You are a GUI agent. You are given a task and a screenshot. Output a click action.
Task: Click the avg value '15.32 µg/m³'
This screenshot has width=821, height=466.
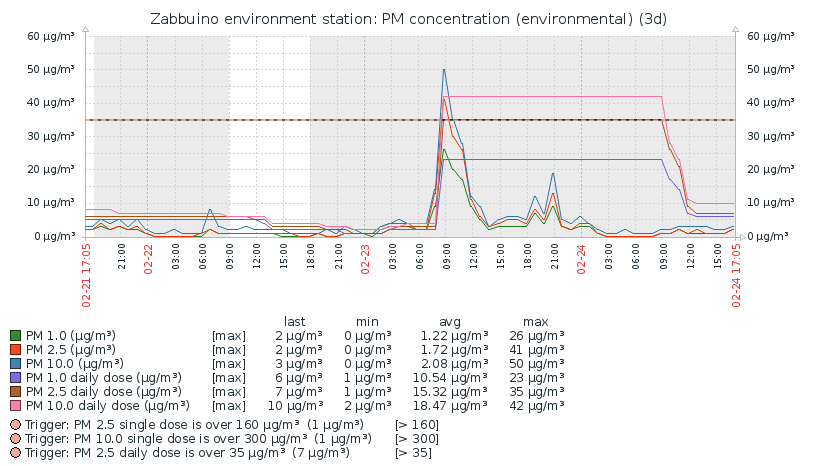450,392
